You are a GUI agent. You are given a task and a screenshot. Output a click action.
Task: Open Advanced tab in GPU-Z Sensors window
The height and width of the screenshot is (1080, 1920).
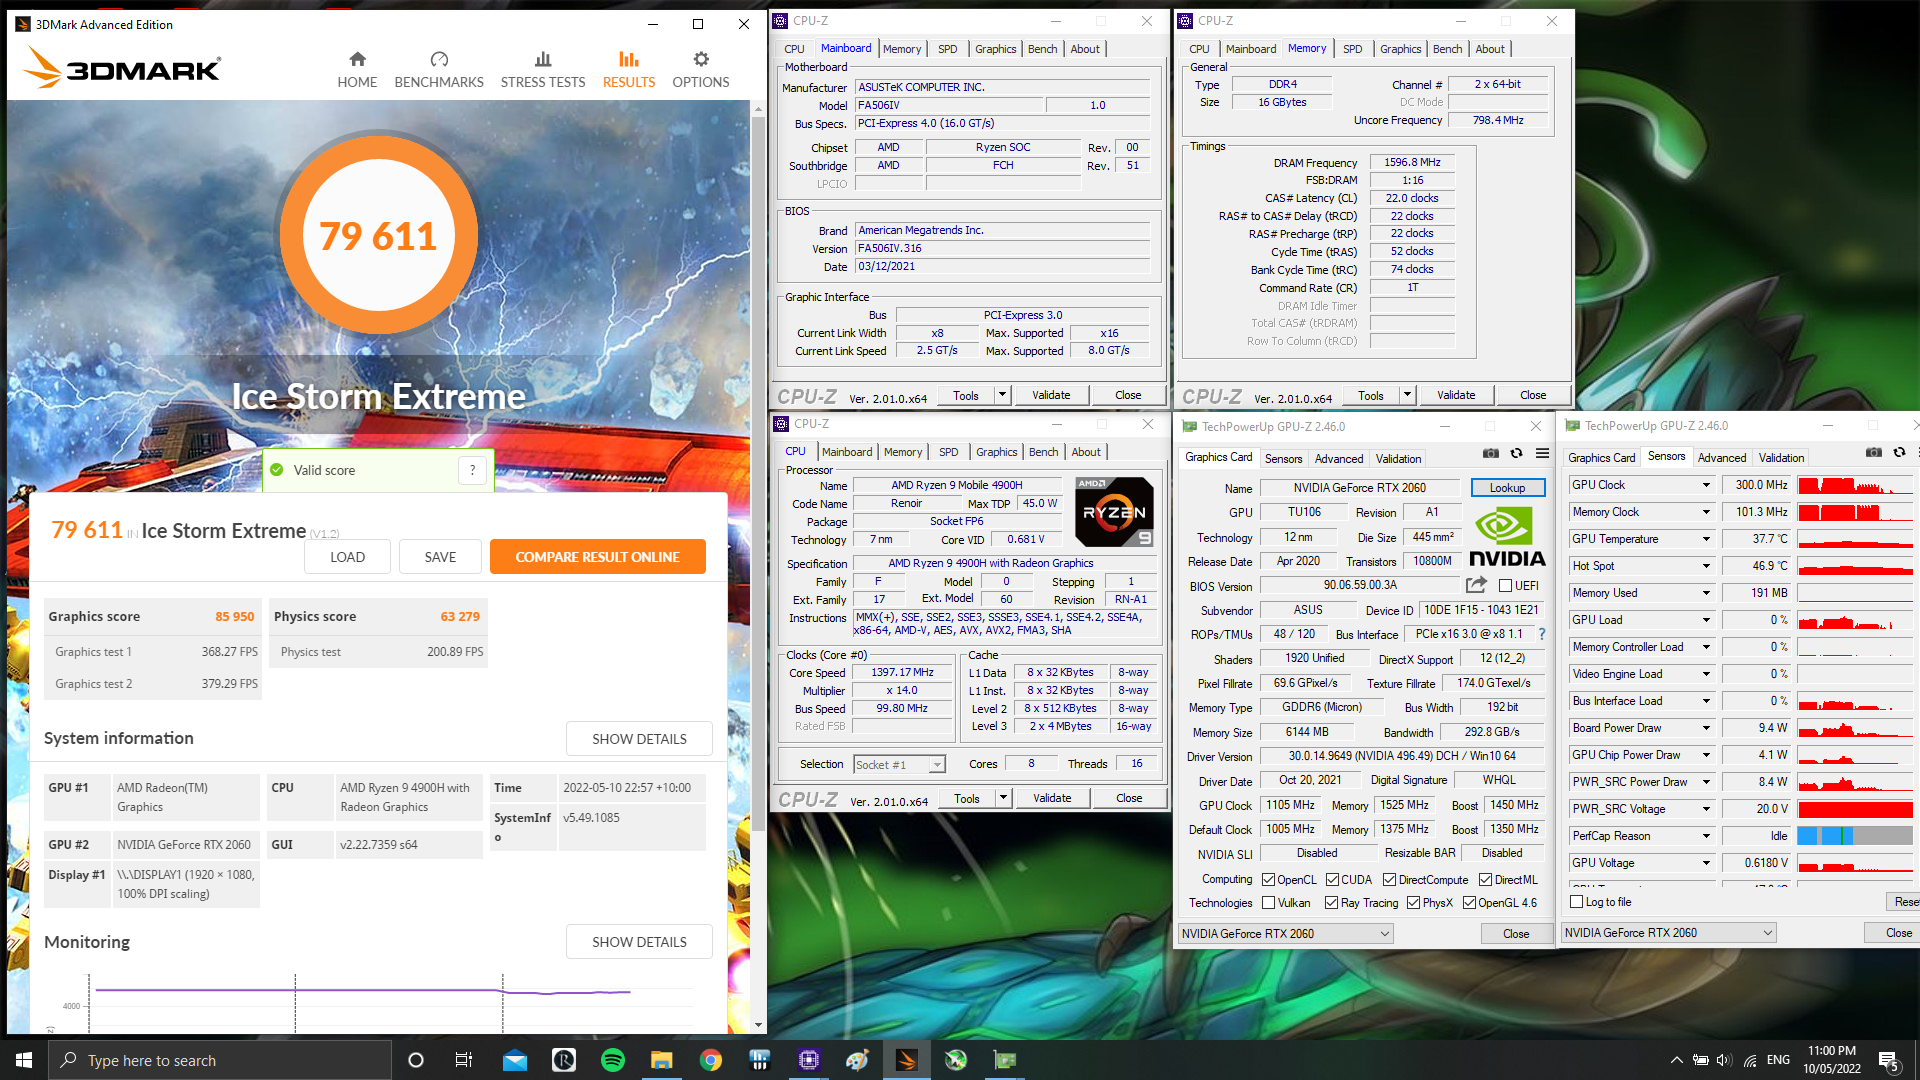coord(1722,458)
